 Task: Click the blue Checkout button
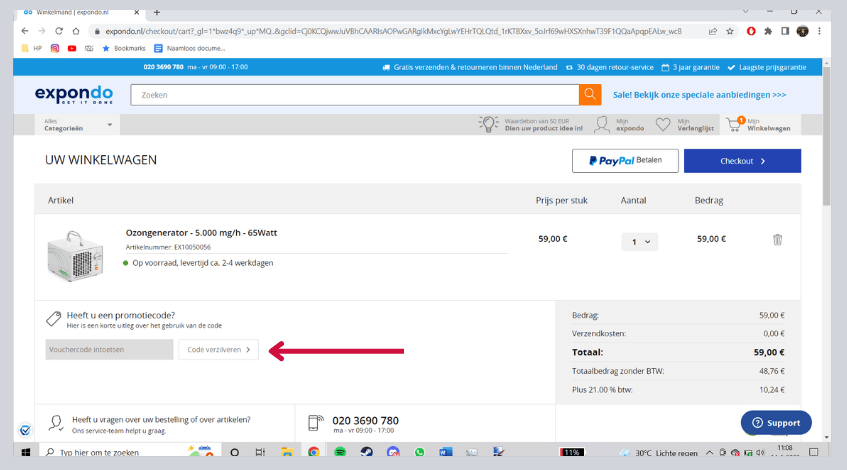[742, 161]
